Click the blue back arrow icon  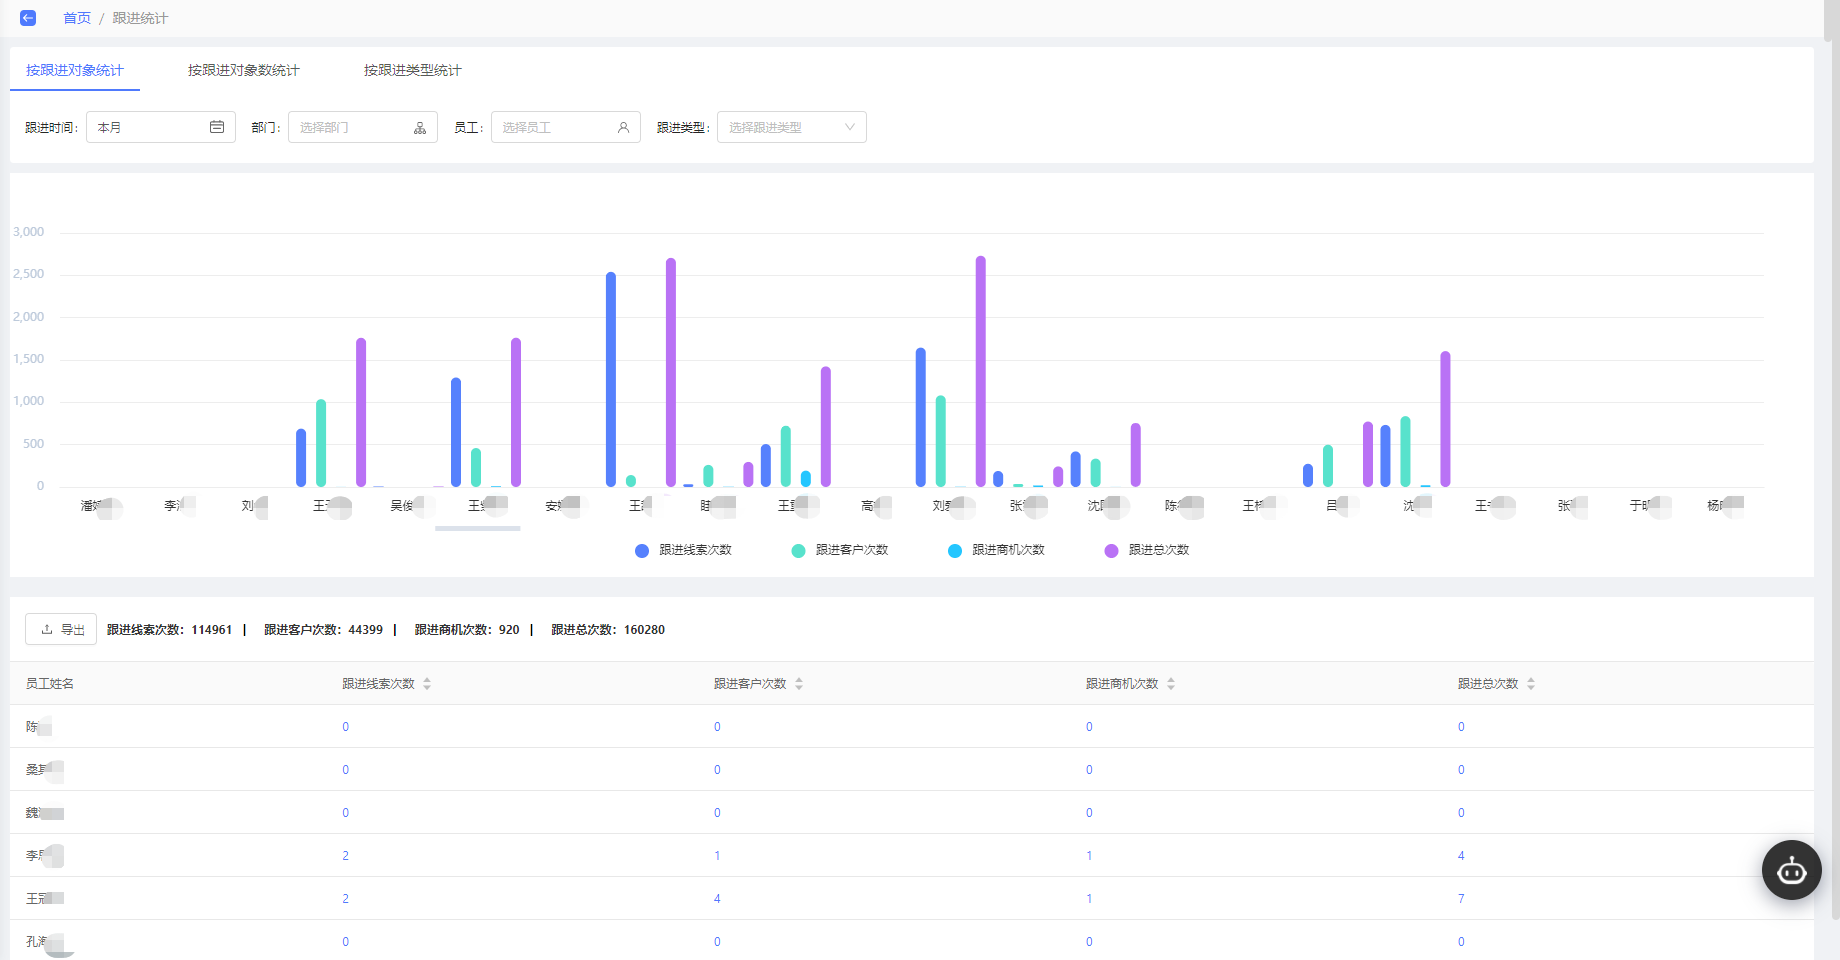[x=28, y=18]
